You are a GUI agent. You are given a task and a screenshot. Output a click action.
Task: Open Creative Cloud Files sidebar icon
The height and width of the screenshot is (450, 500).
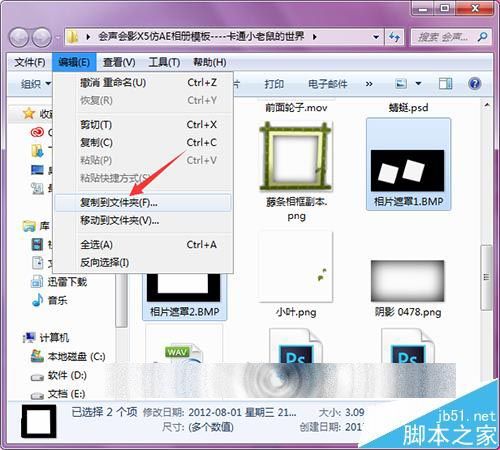tap(37, 132)
